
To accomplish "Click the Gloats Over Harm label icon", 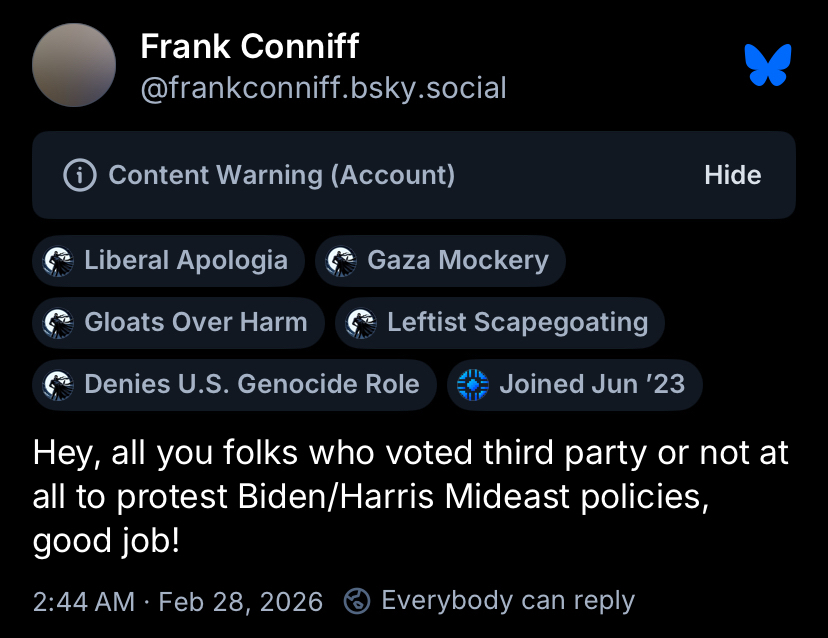I will [59, 323].
